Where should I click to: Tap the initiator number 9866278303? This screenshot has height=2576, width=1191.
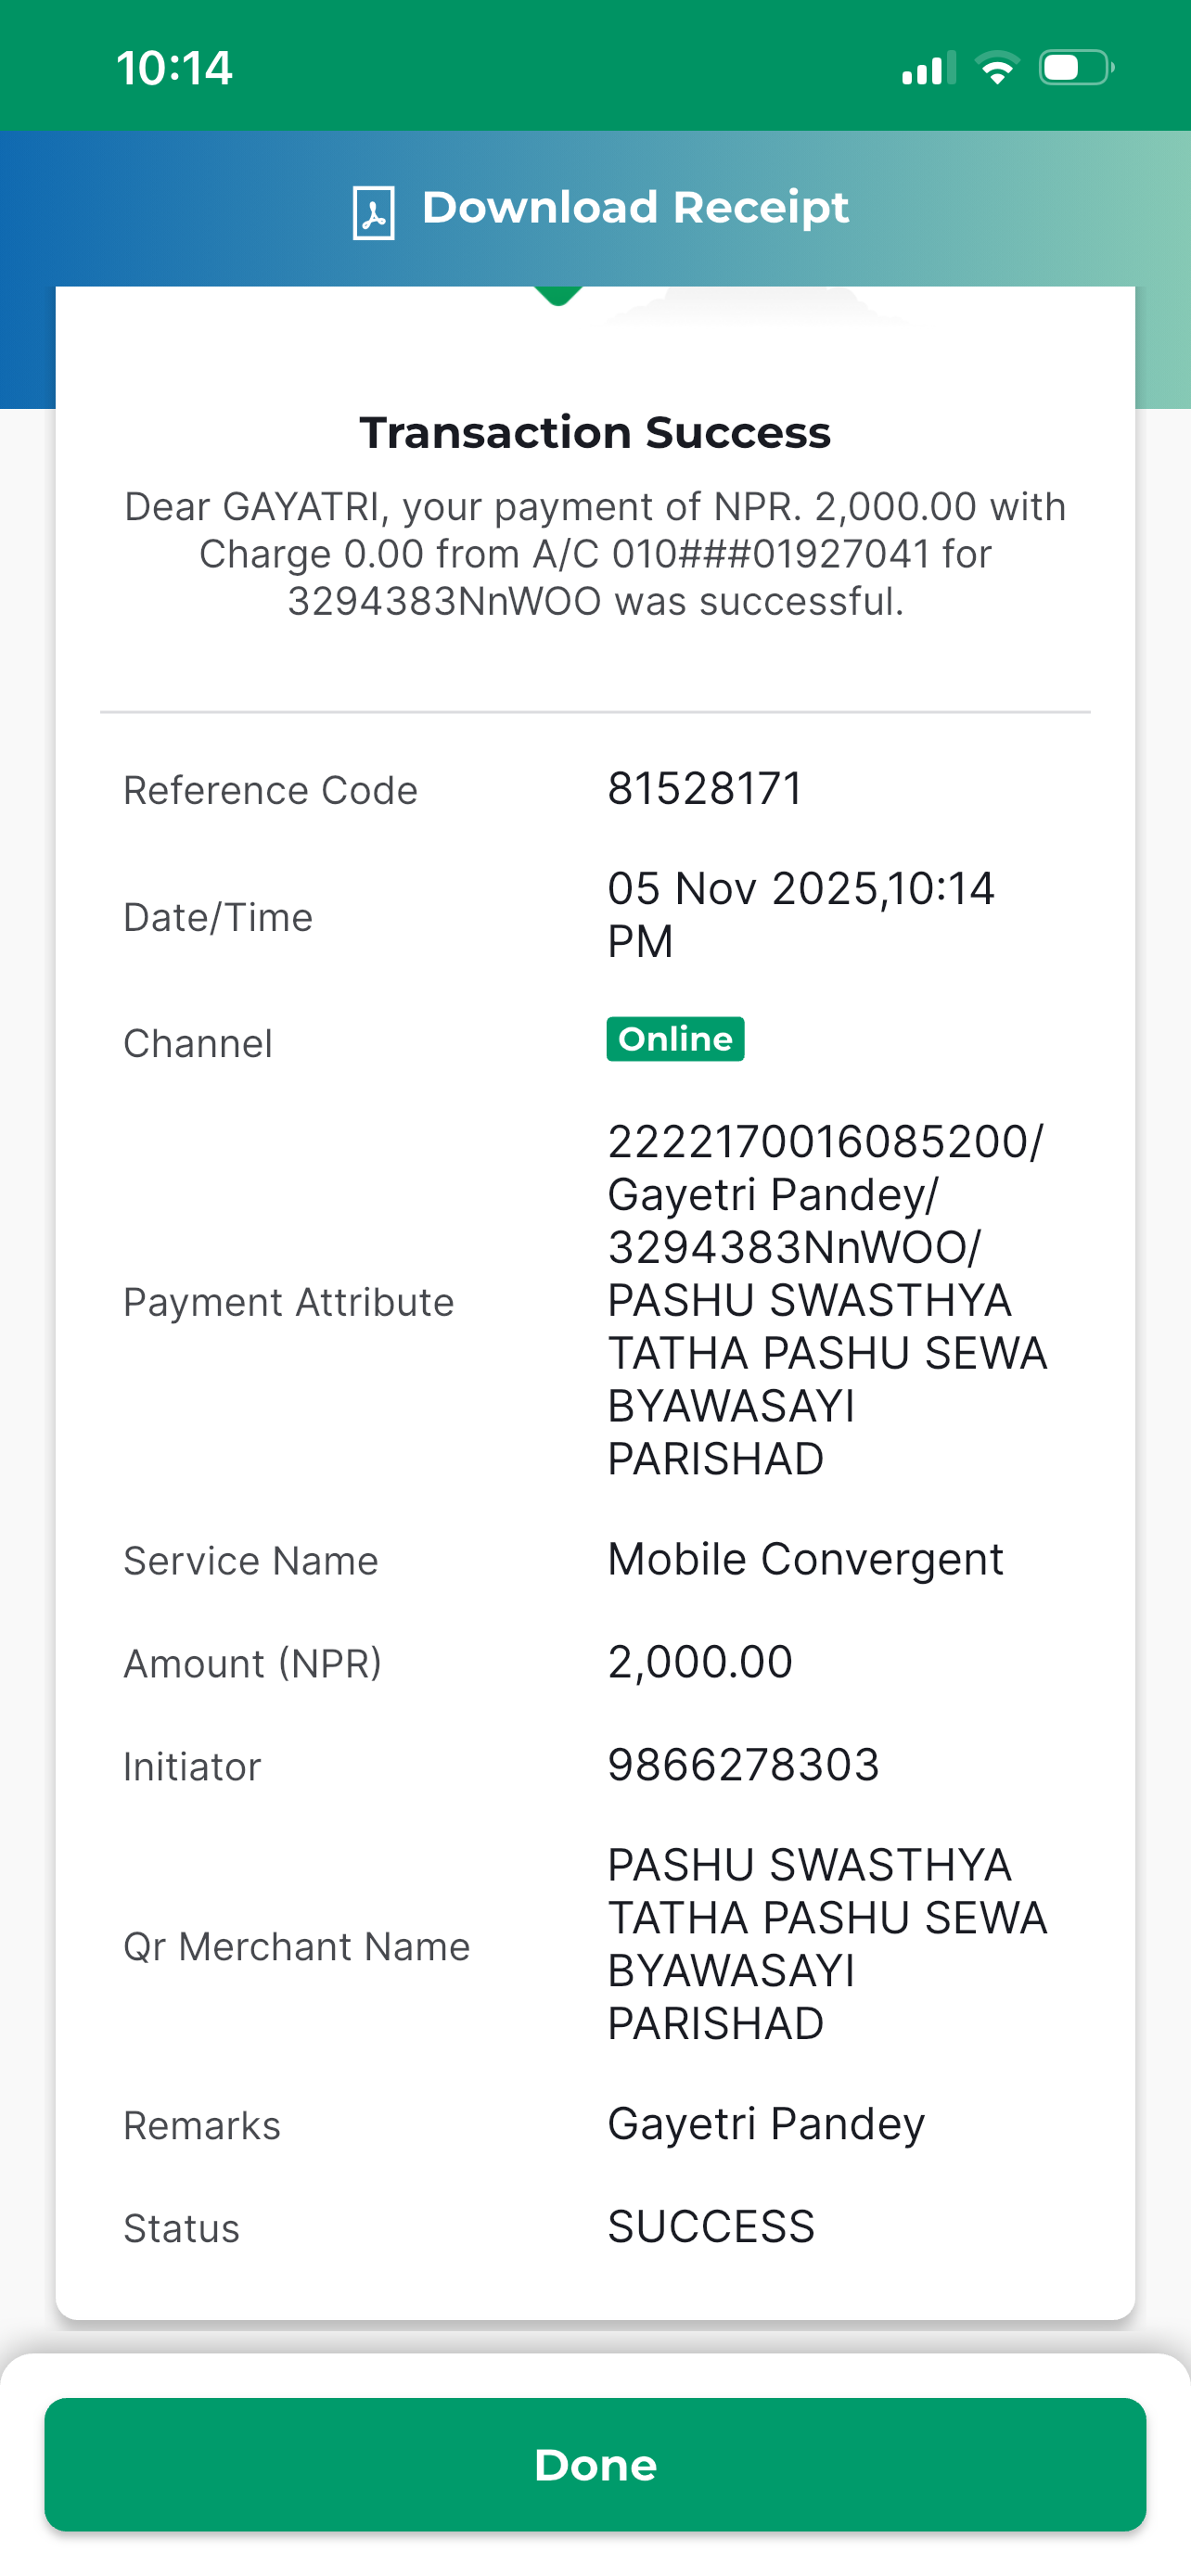coord(743,1764)
